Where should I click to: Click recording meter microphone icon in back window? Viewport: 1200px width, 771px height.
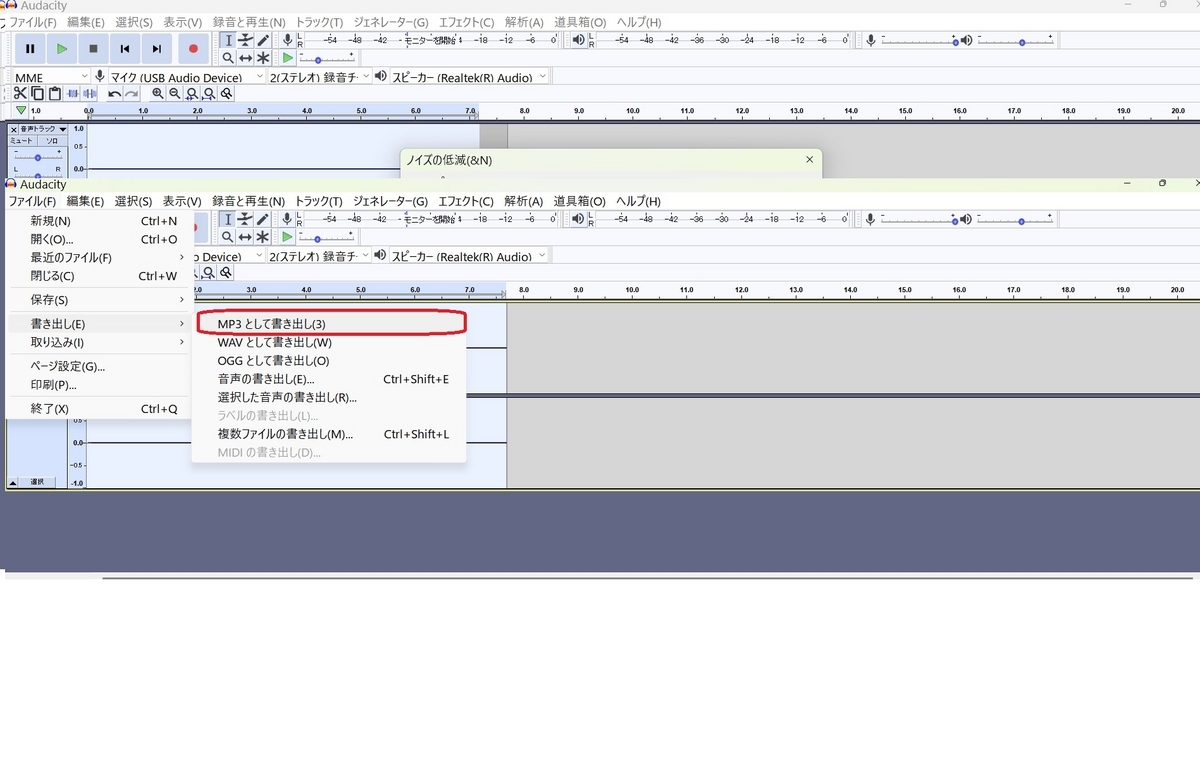288,40
